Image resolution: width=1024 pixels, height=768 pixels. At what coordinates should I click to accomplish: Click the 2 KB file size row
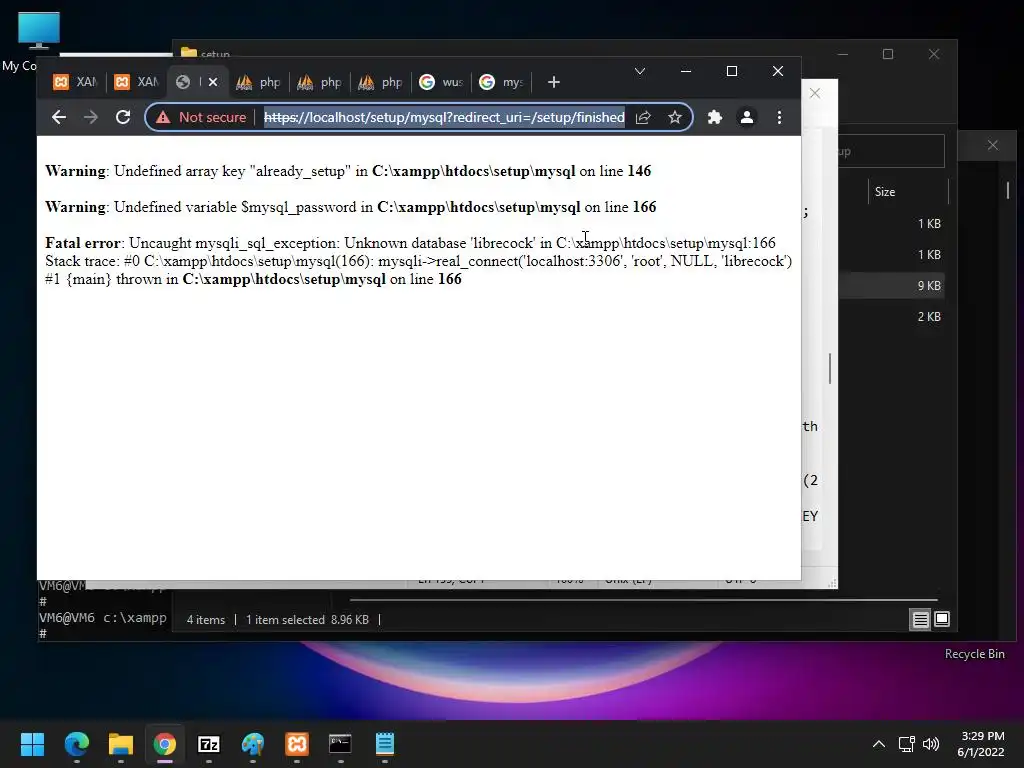pos(929,317)
